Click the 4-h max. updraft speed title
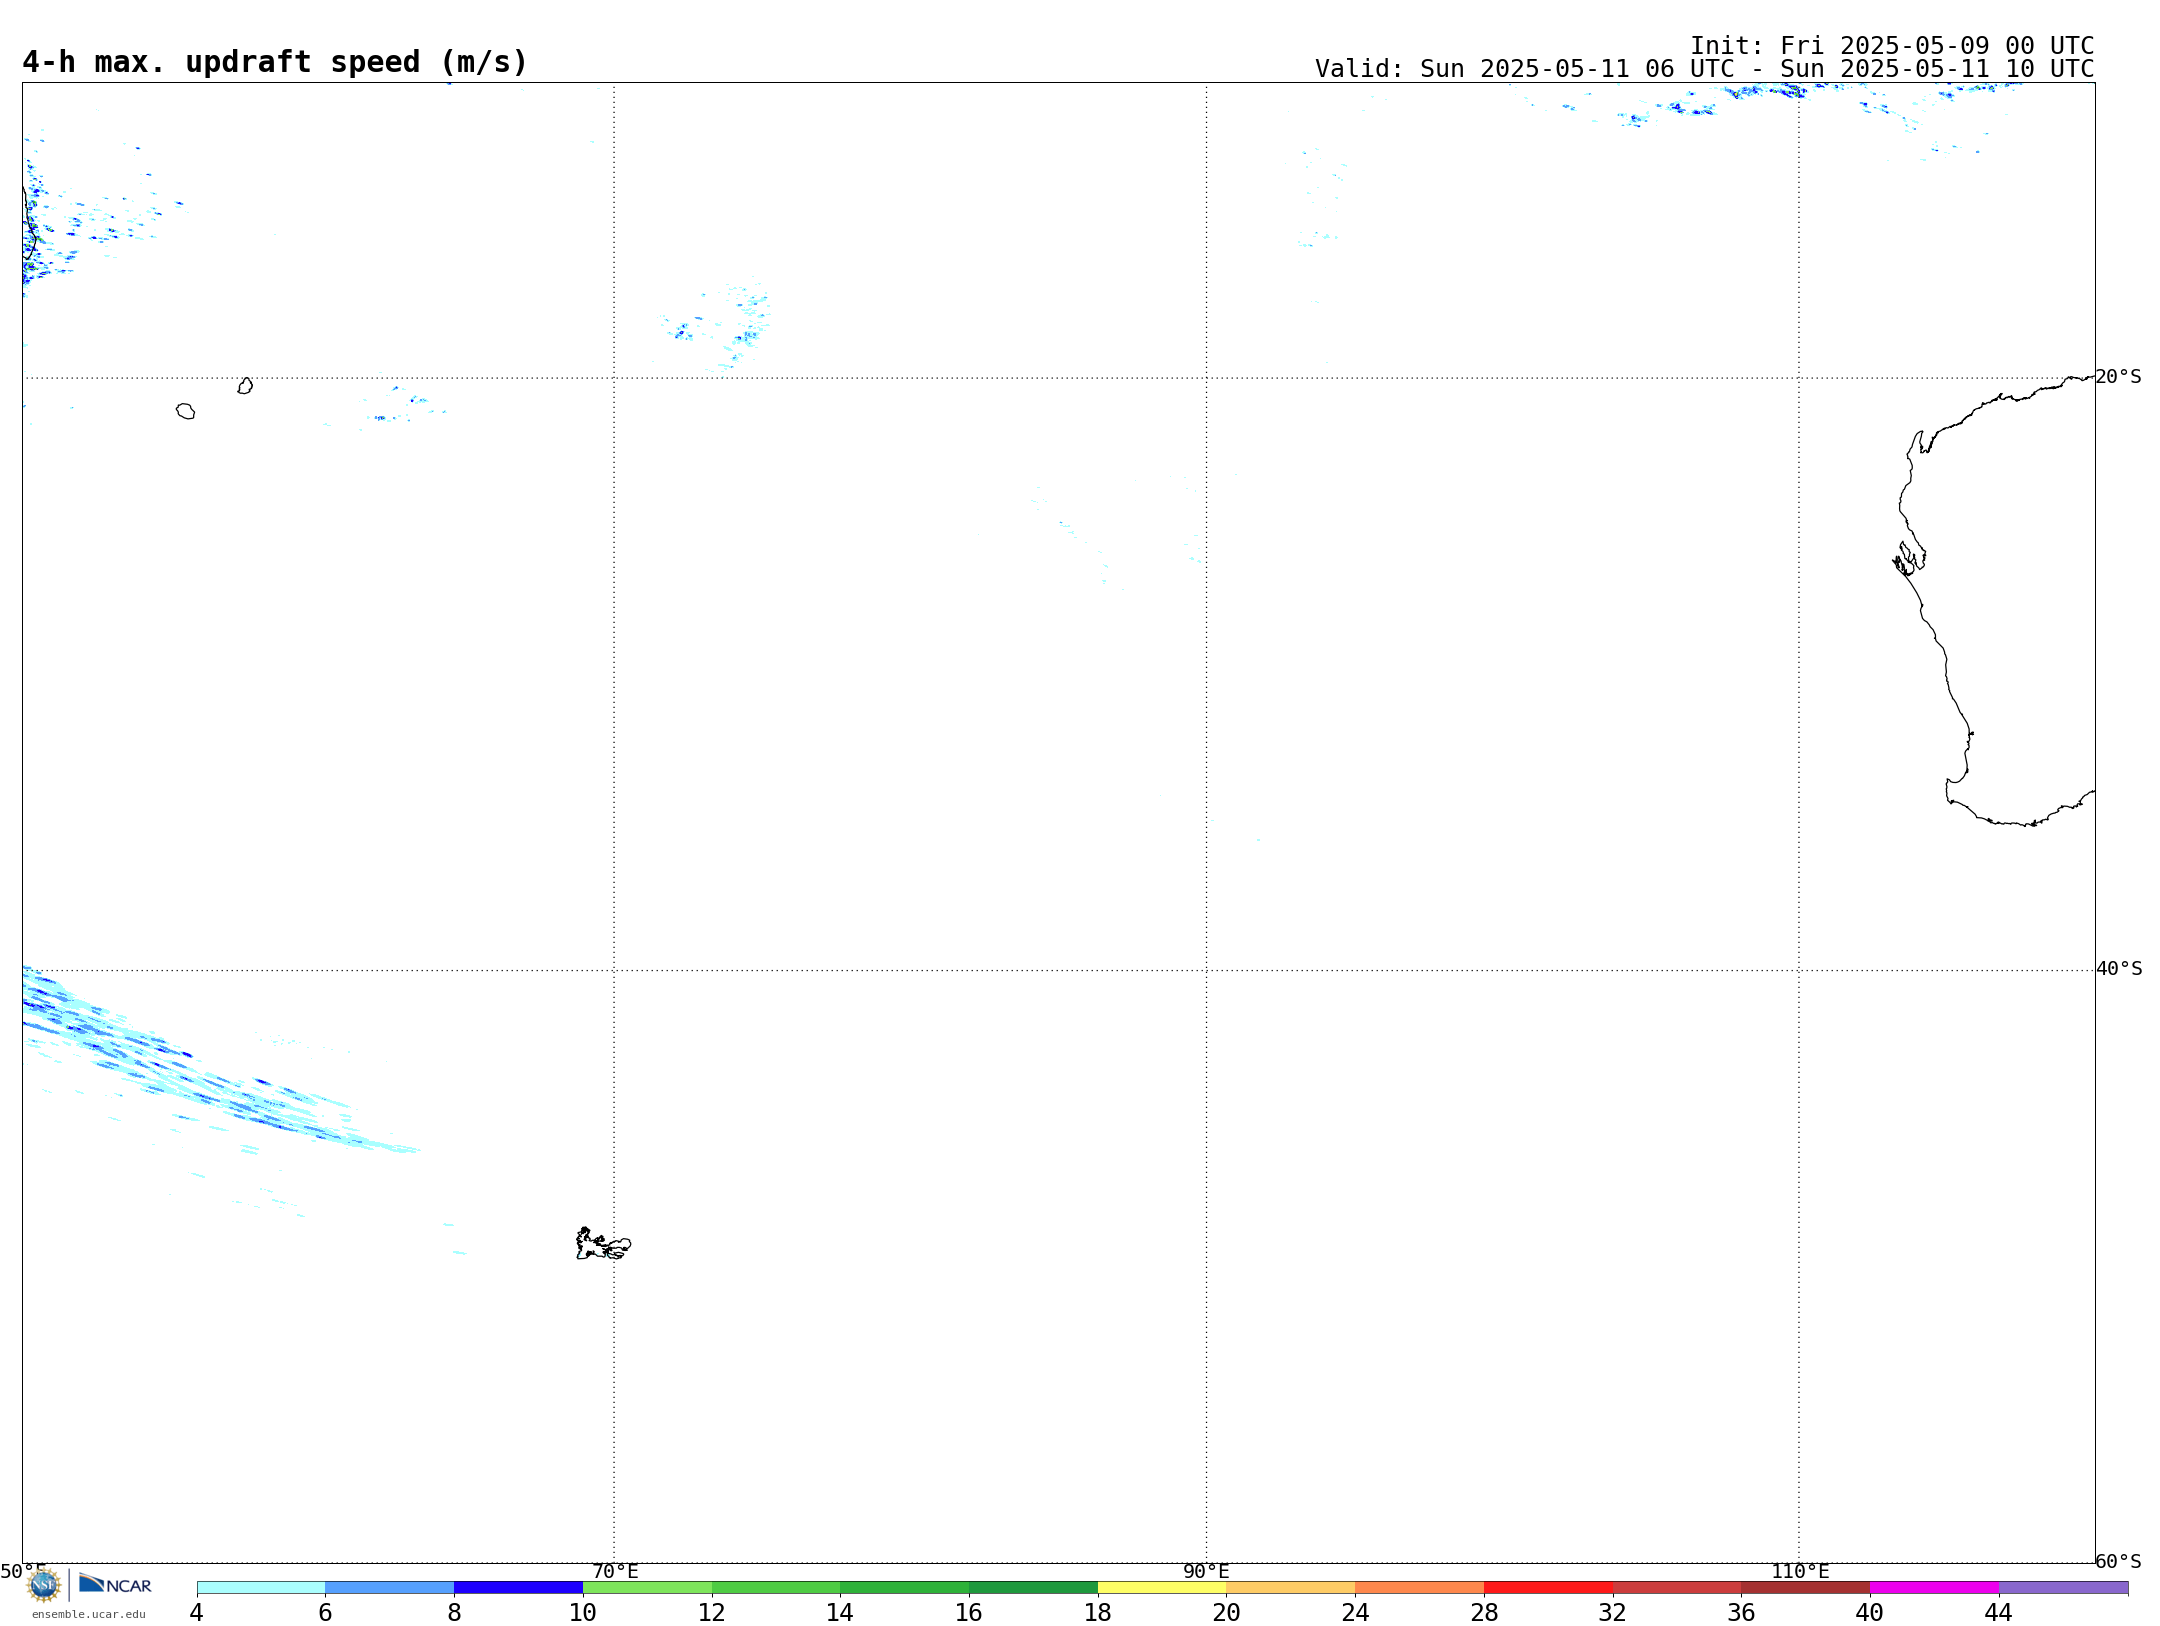2160x1626 pixels. (275, 62)
